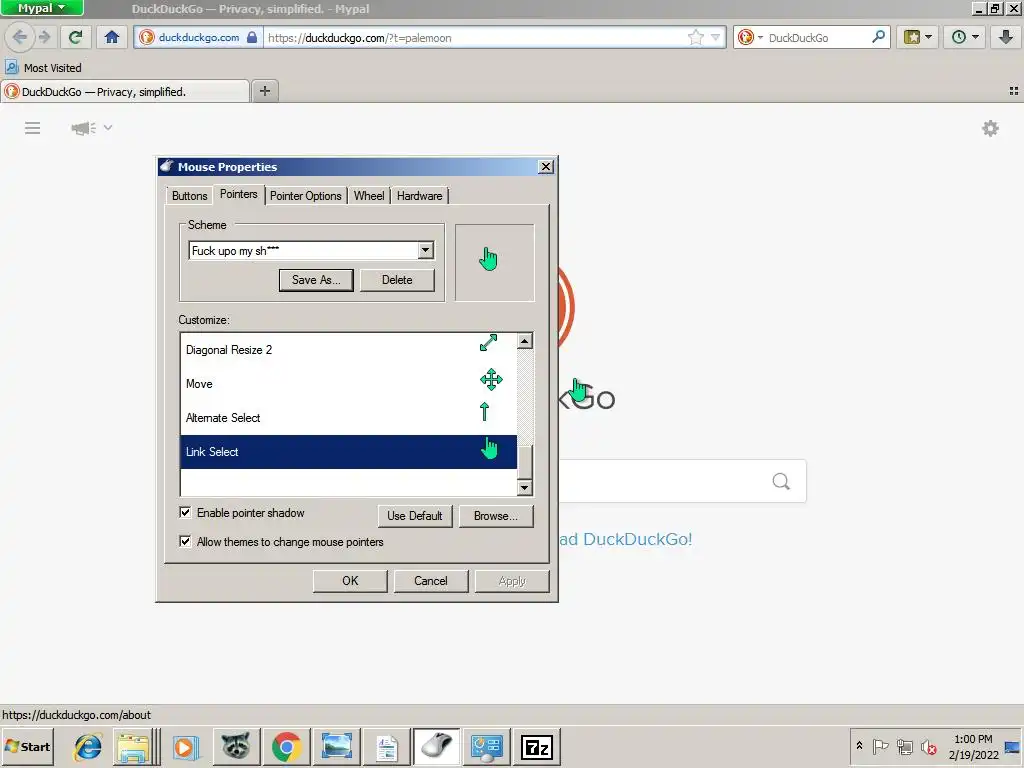The image size is (1024, 768).
Task: Click the Browse... button
Action: pos(496,516)
